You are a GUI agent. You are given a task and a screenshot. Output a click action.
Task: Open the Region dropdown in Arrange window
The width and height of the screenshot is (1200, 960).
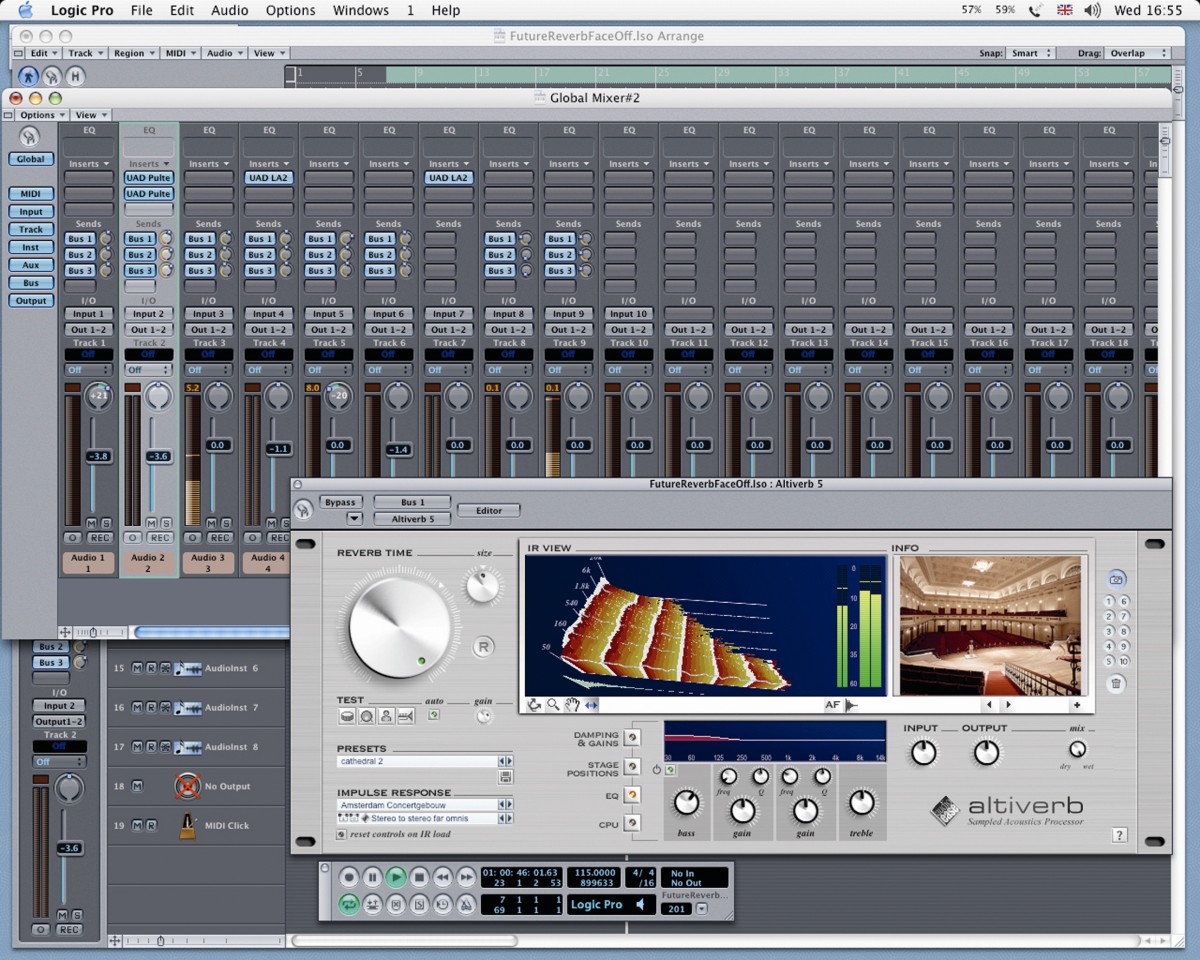point(133,53)
